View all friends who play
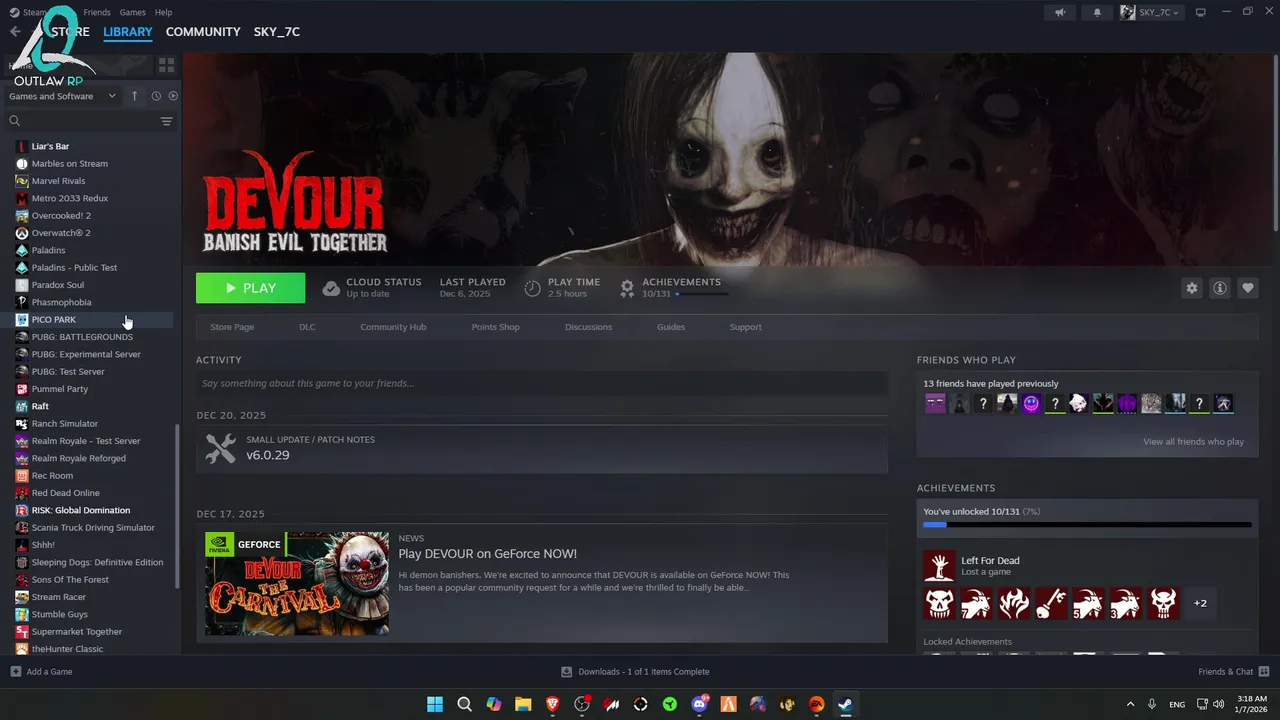Screen dimensions: 1280x720 (x=1193, y=442)
